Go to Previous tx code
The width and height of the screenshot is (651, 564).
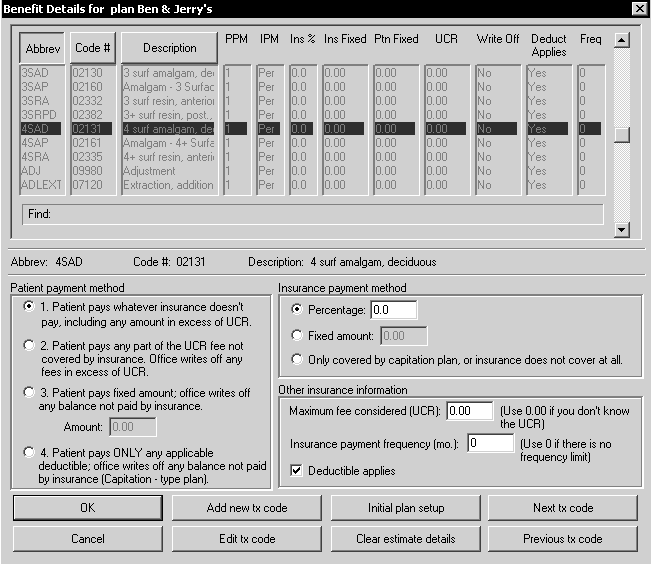coord(563,539)
